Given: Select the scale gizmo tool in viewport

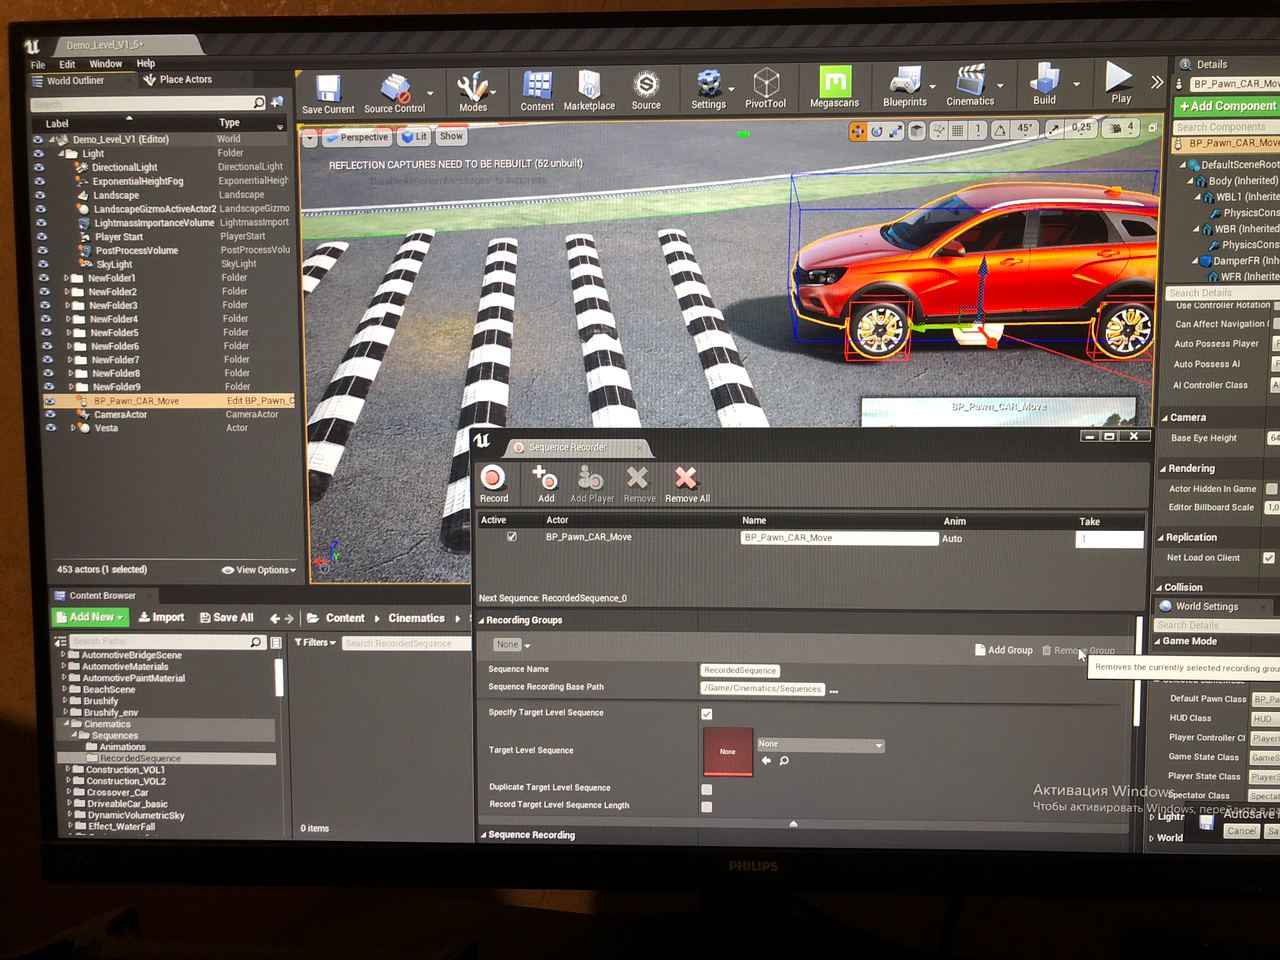Looking at the screenshot, I should 896,131.
